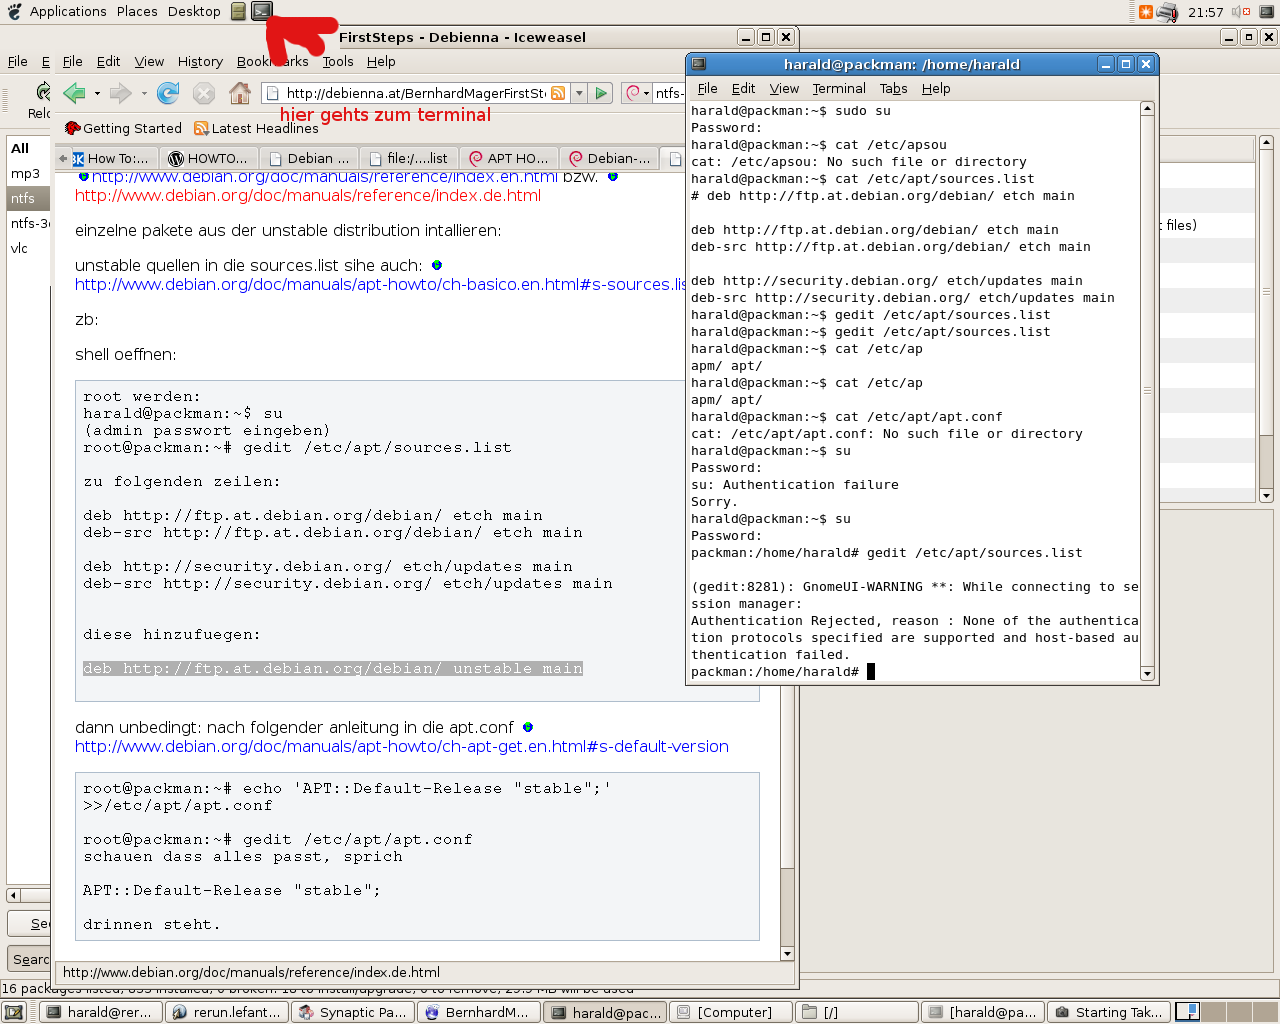The image size is (1280, 1024).
Task: Open the View menu in Iceweasel
Action: coord(149,61)
